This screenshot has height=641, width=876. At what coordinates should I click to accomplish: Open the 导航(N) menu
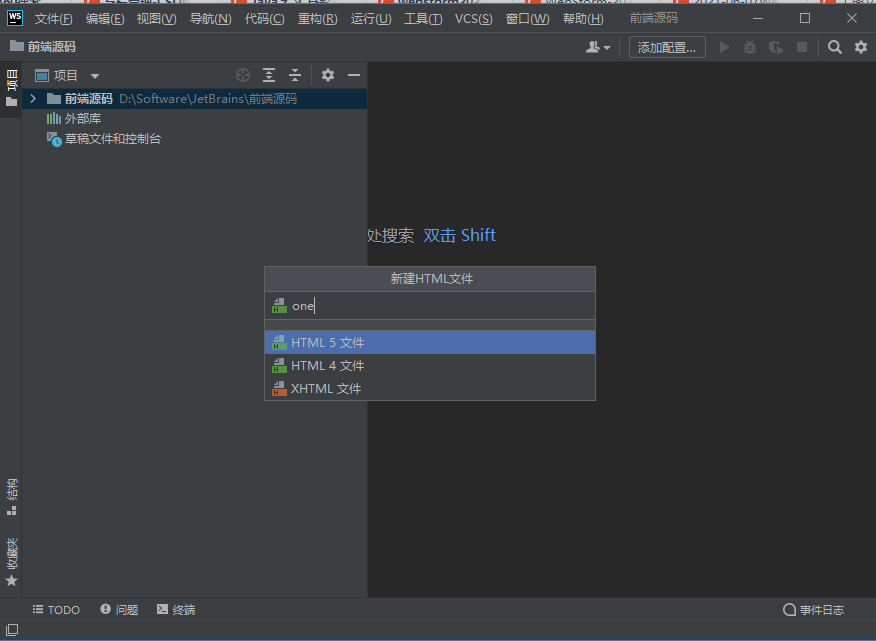point(211,19)
